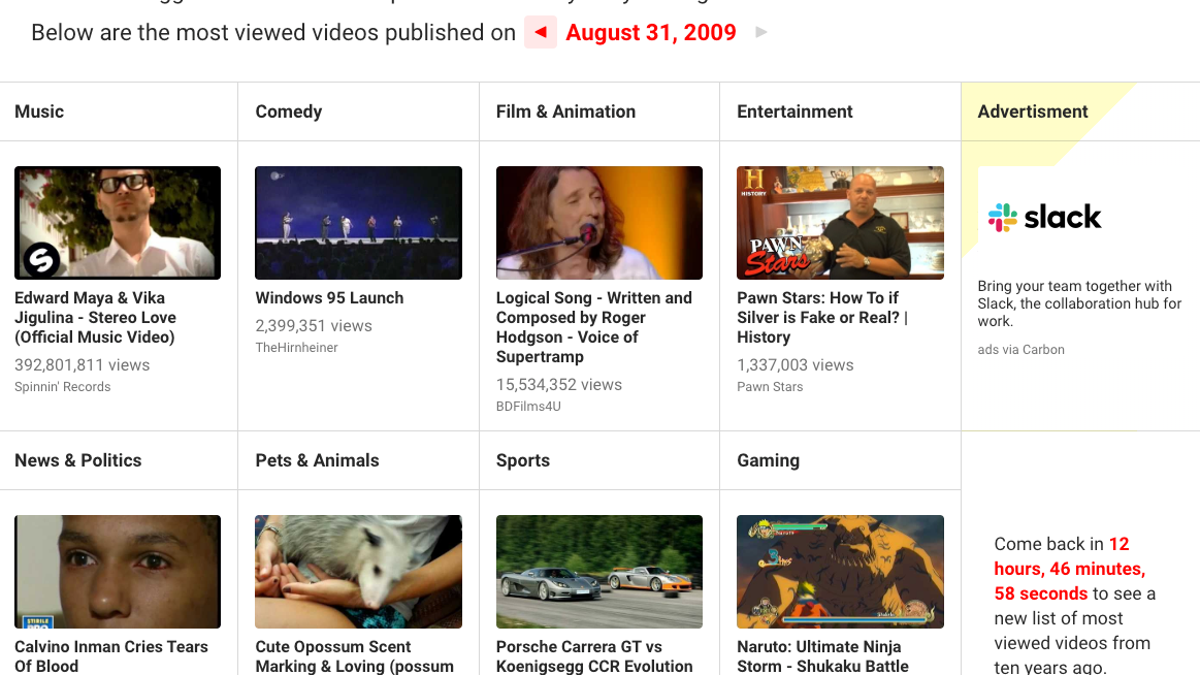Screen dimensions: 1200x675
Task: Open Pawn Stars silver video thumbnail
Action: click(x=840, y=222)
